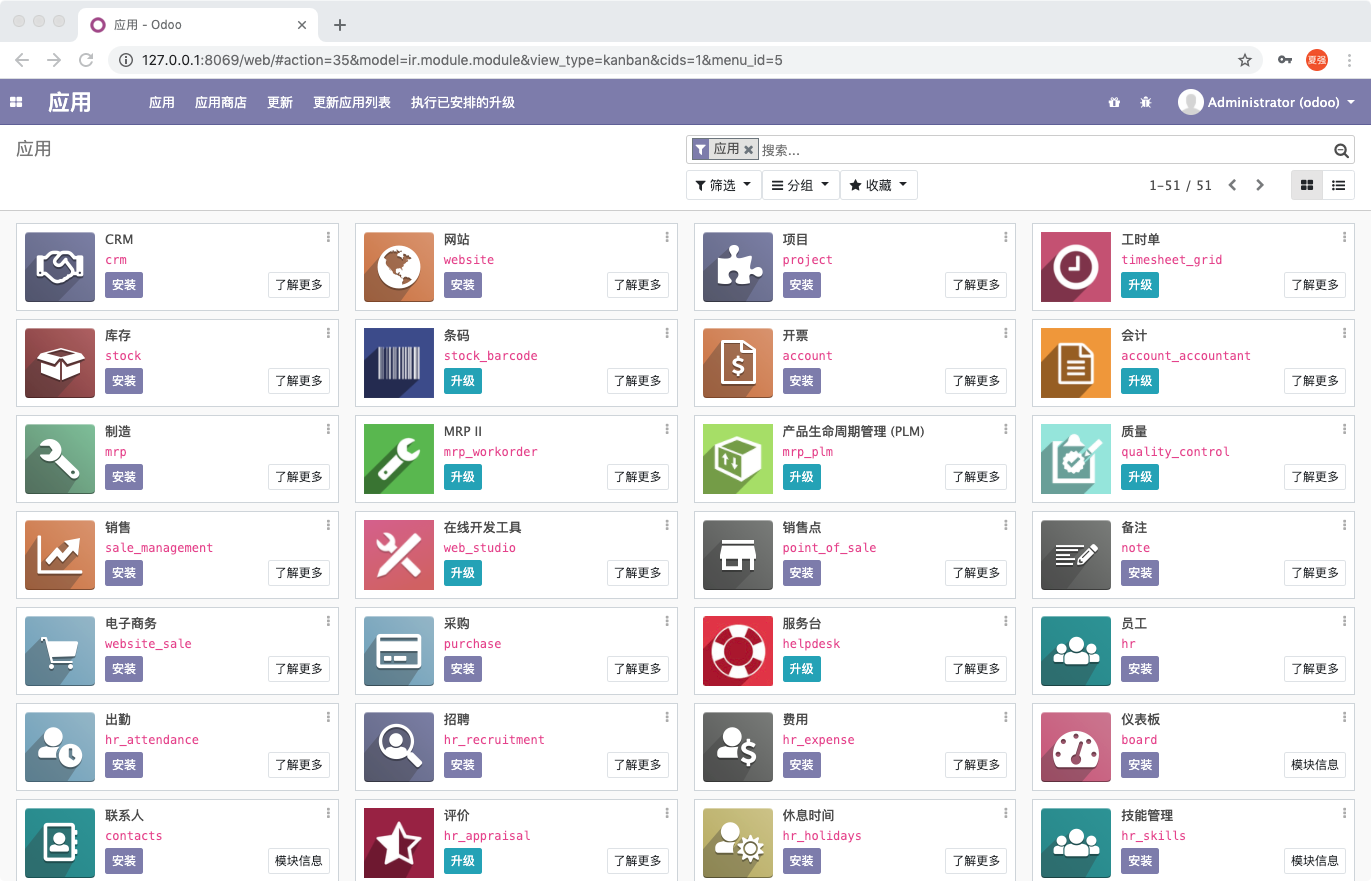Click the browser profile avatar
Viewport: 1371px width, 881px height.
[x=1317, y=60]
